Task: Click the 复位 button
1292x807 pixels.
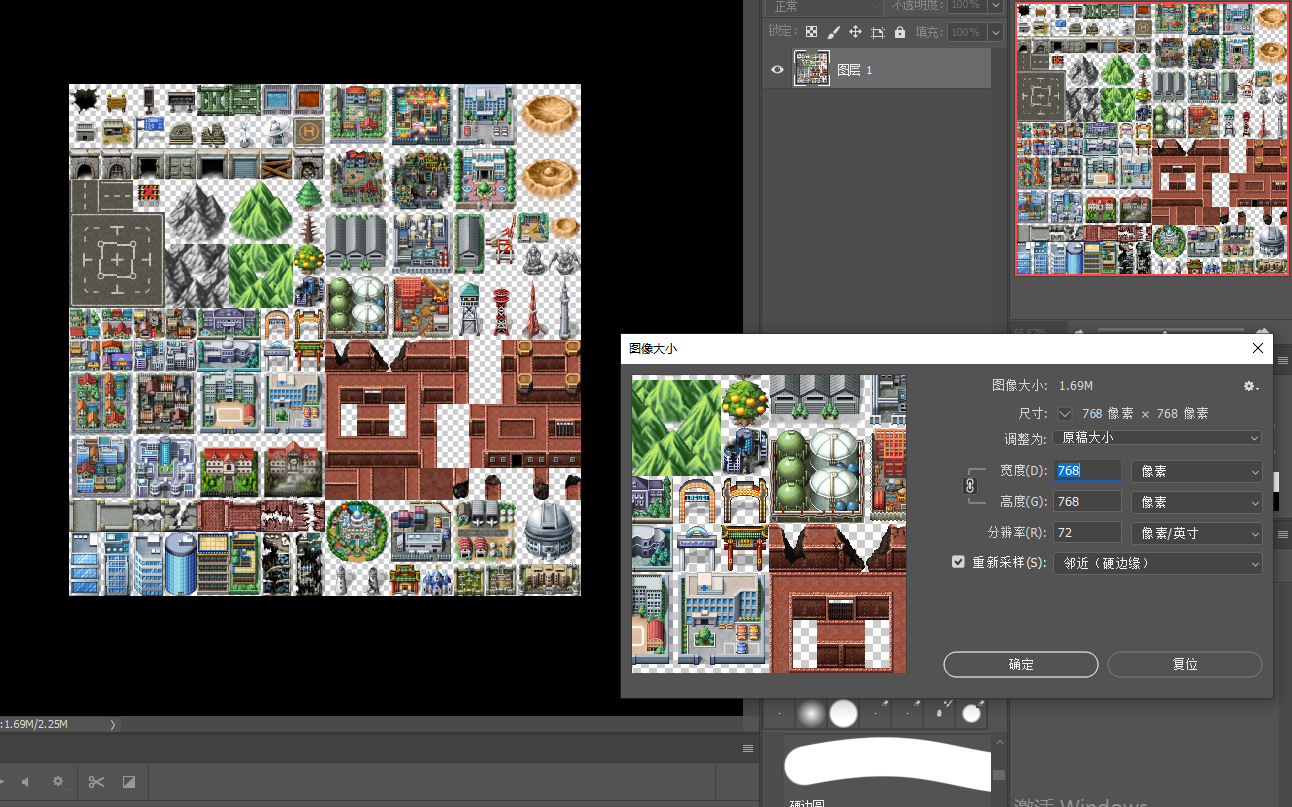Action: pyautogui.click(x=1185, y=665)
